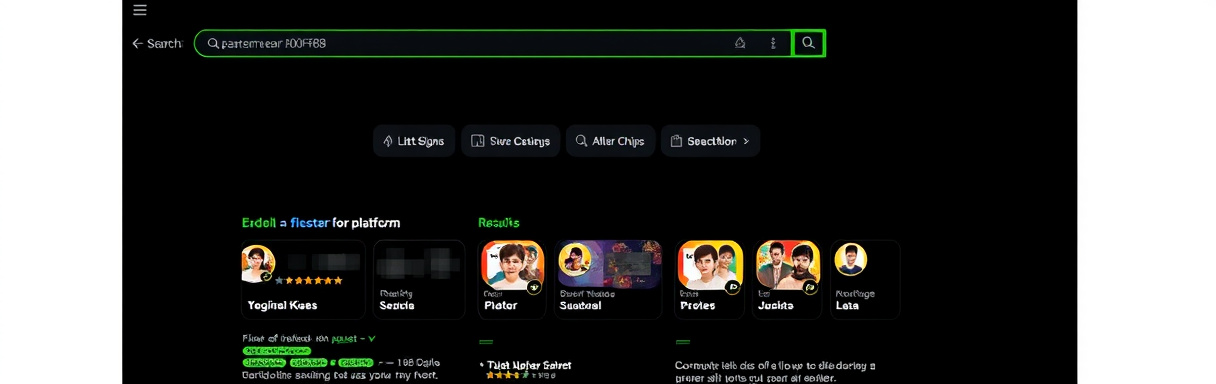Viewport: 1216px width, 384px height.
Task: Click the badge icon on Protes thumbnail
Action: pos(732,287)
